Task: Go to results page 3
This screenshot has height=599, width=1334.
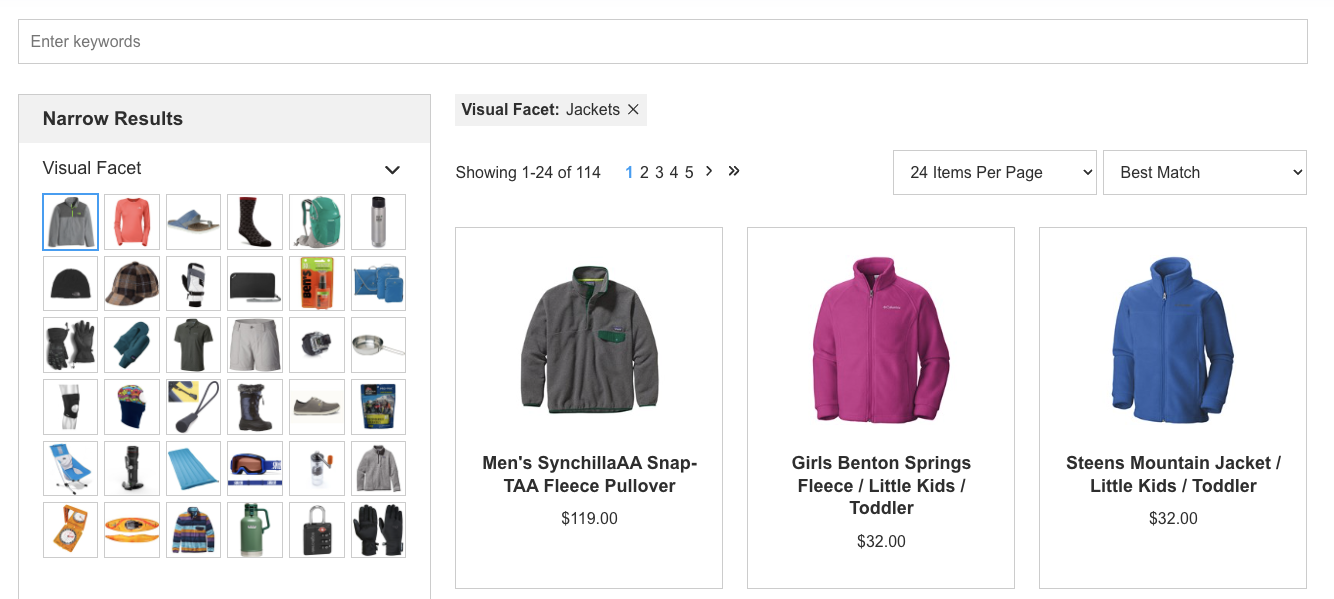Action: [659, 172]
